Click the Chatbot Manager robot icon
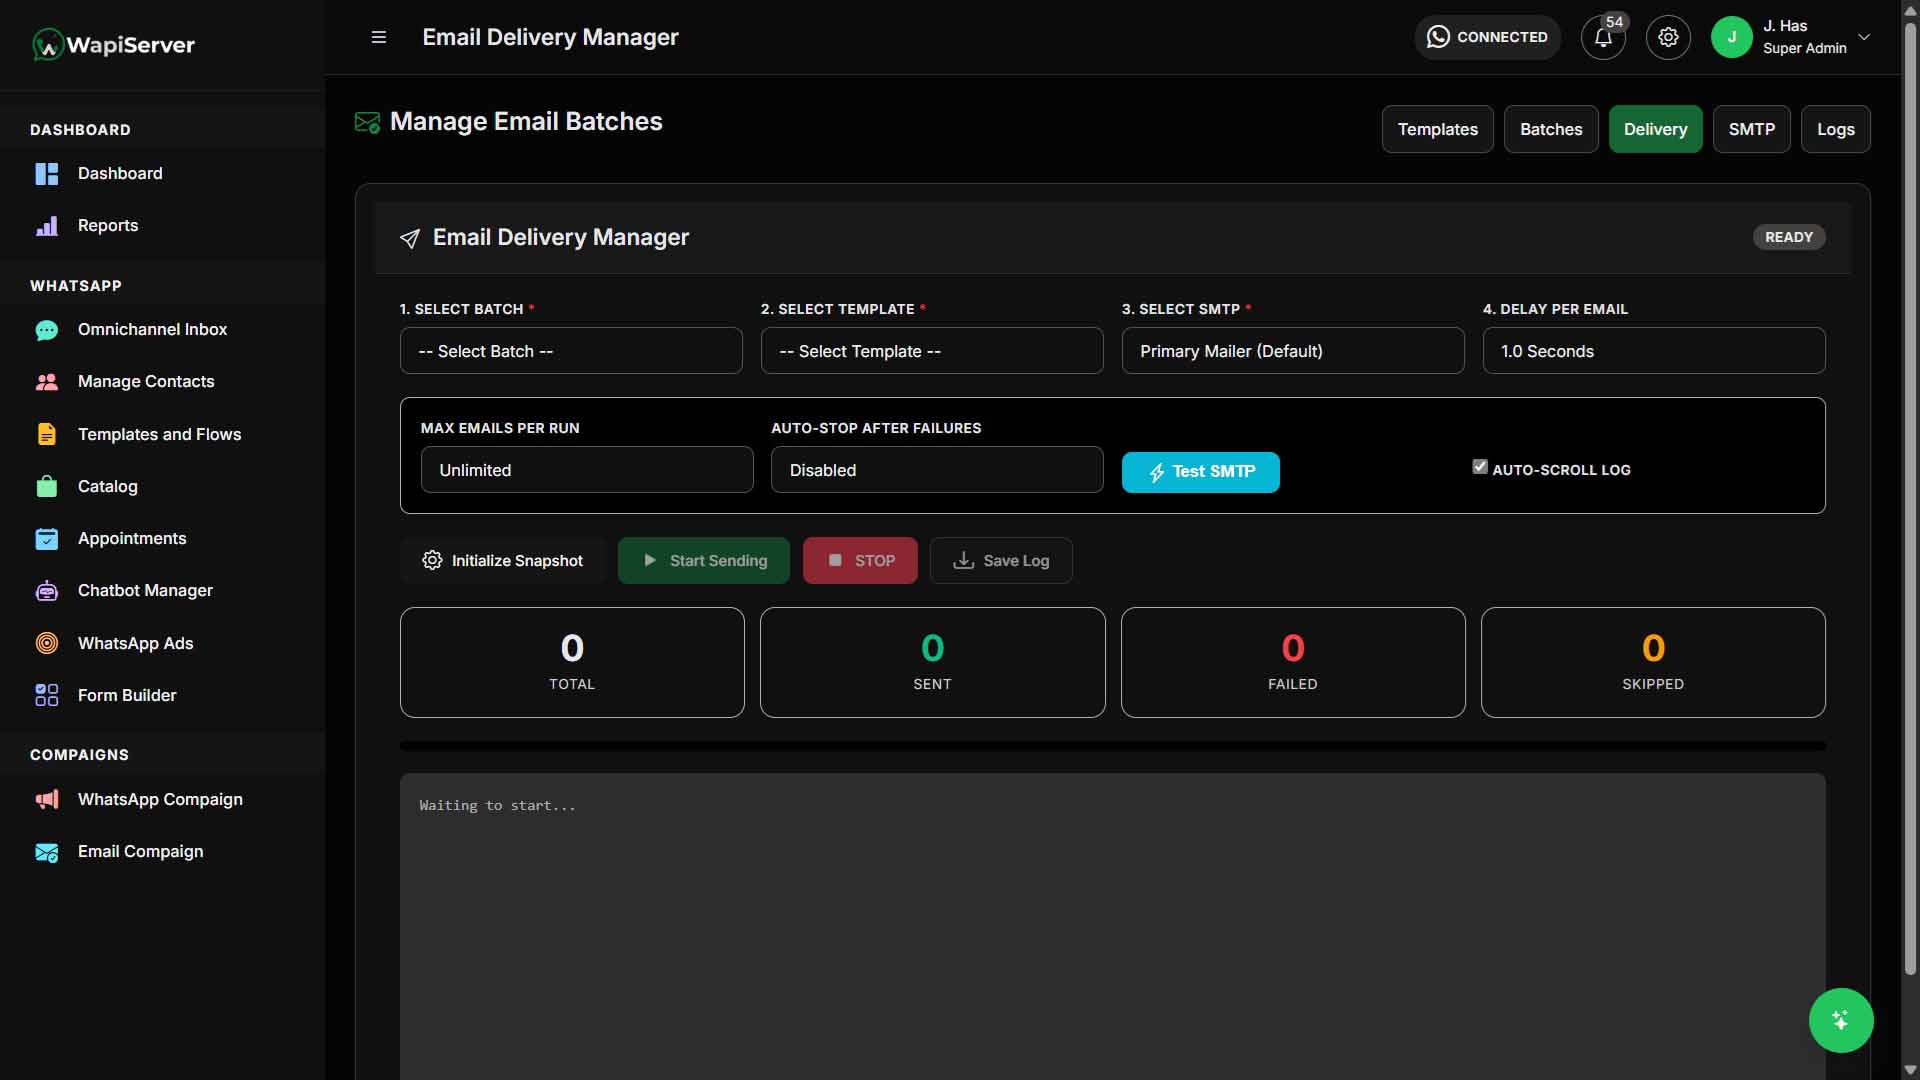The image size is (1920, 1080). pyautogui.click(x=47, y=591)
